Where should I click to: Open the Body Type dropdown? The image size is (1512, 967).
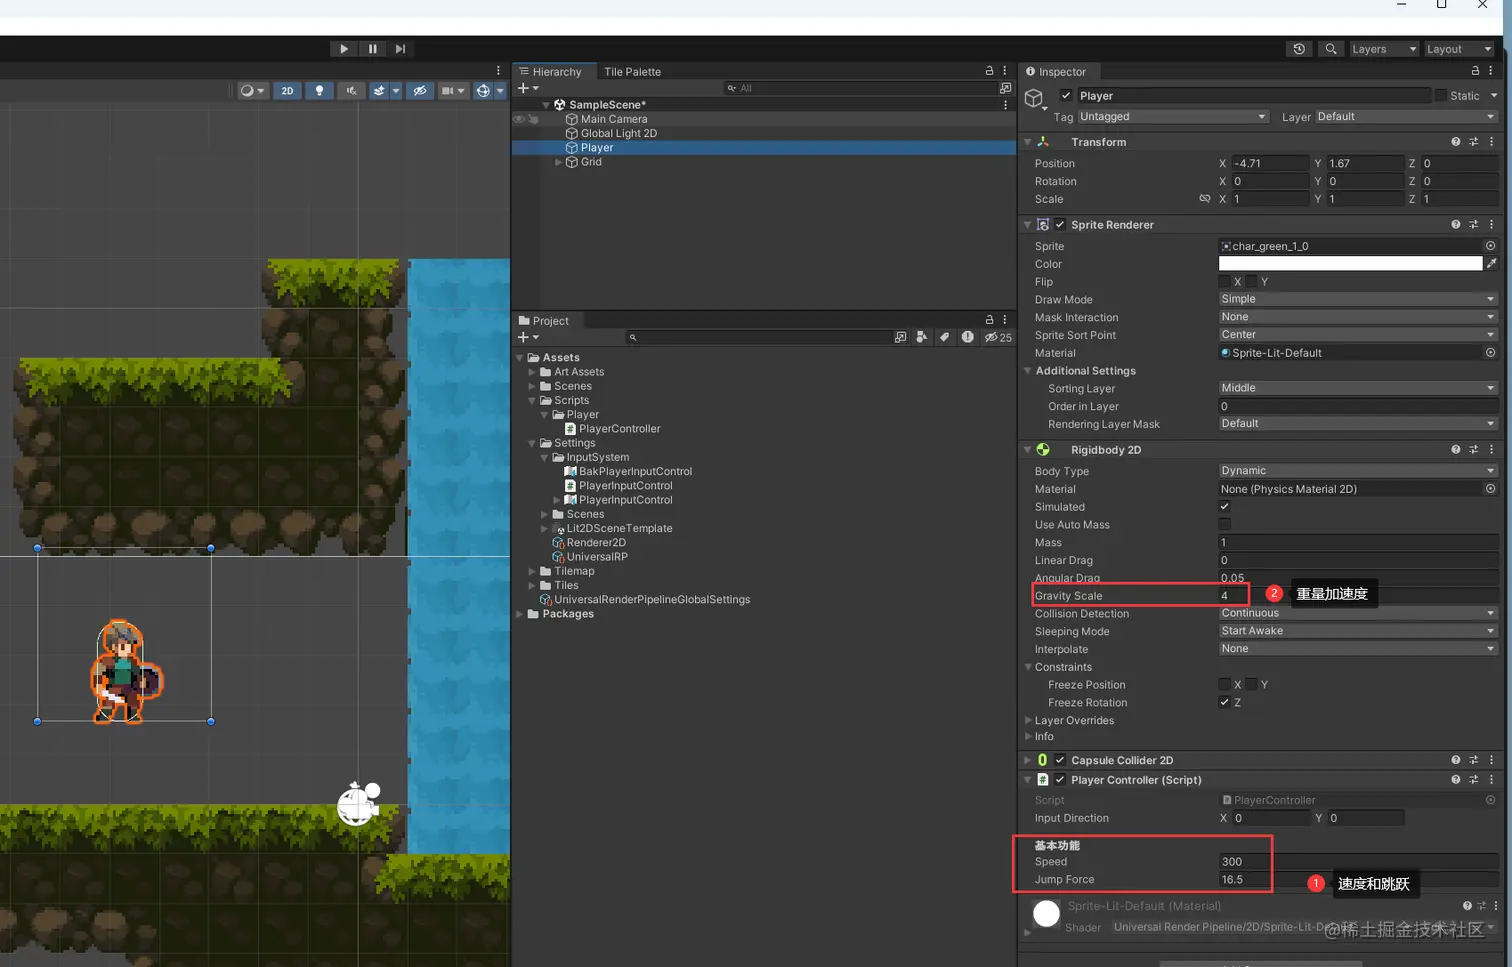click(1358, 471)
